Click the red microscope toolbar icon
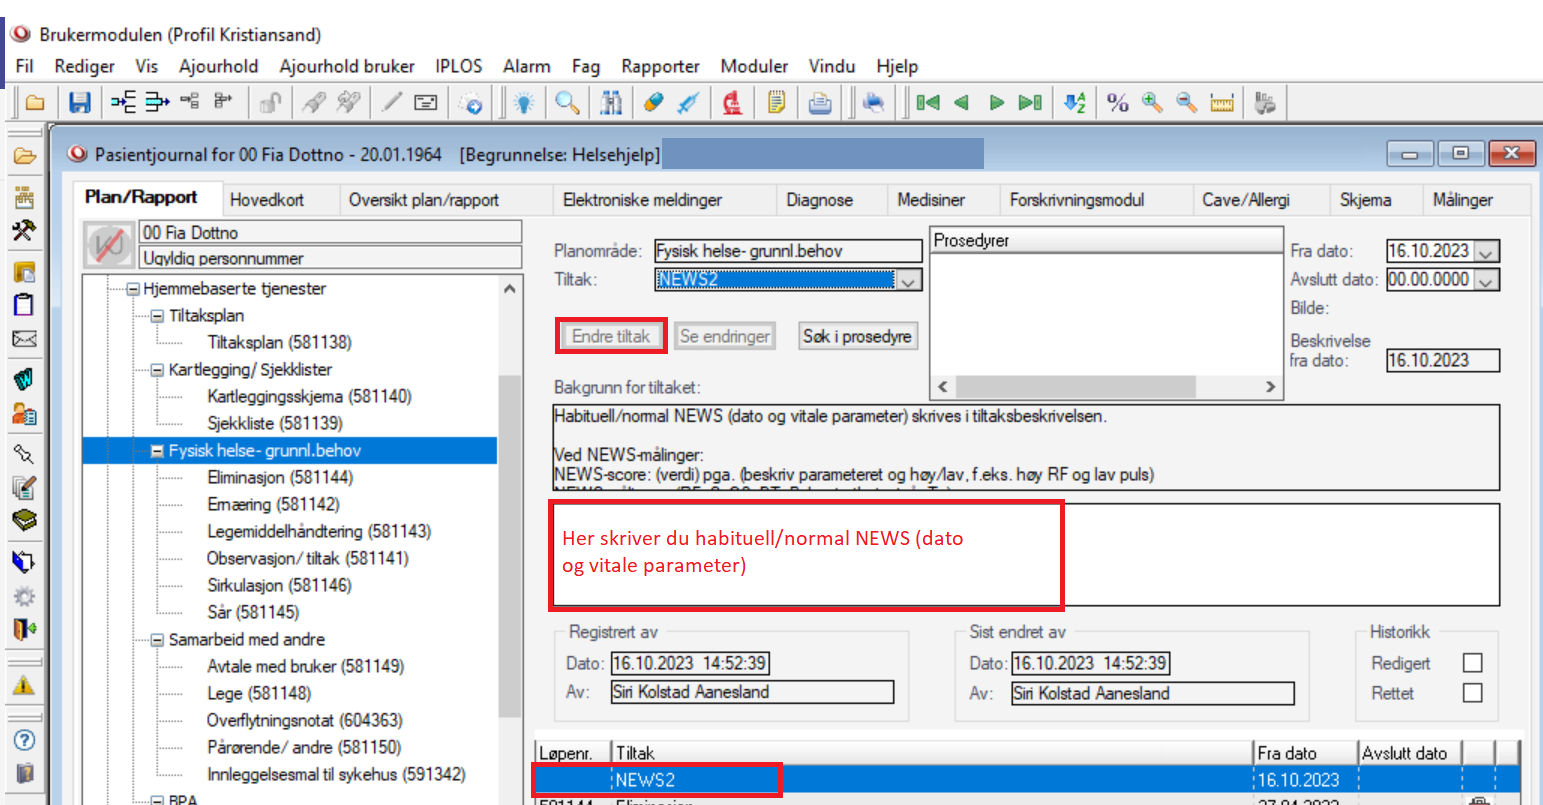The height and width of the screenshot is (805, 1543). point(732,102)
